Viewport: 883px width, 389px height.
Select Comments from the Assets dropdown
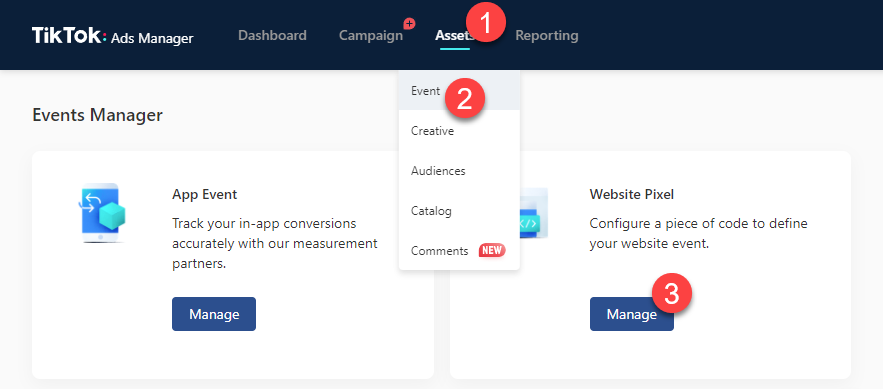pyautogui.click(x=459, y=251)
